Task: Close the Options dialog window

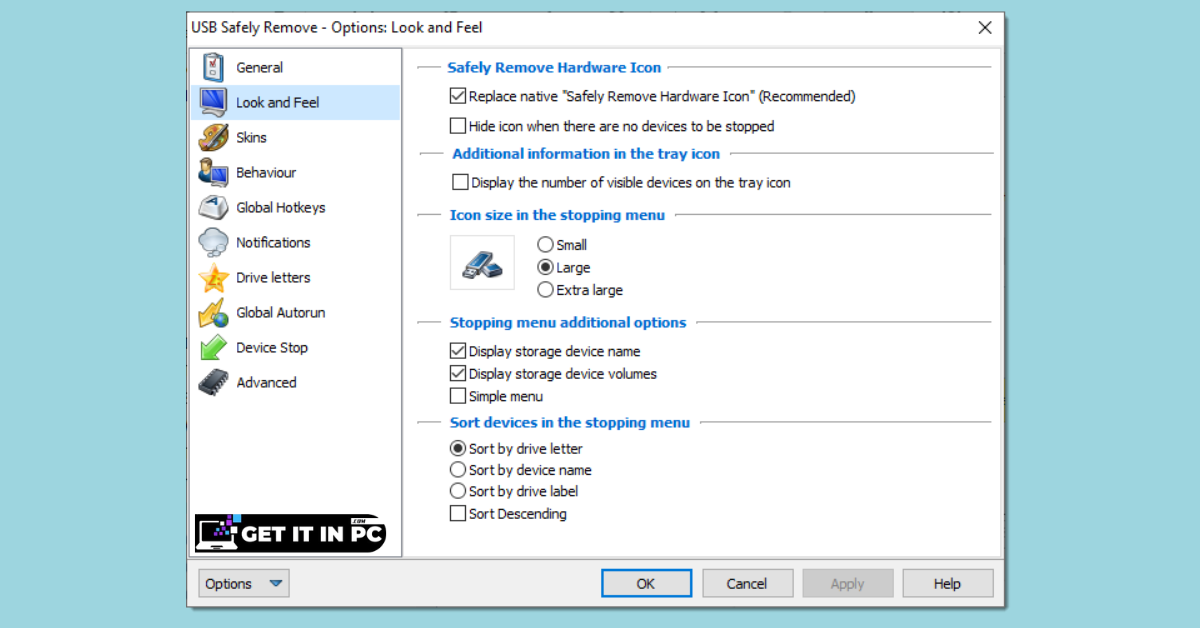Action: point(985,28)
